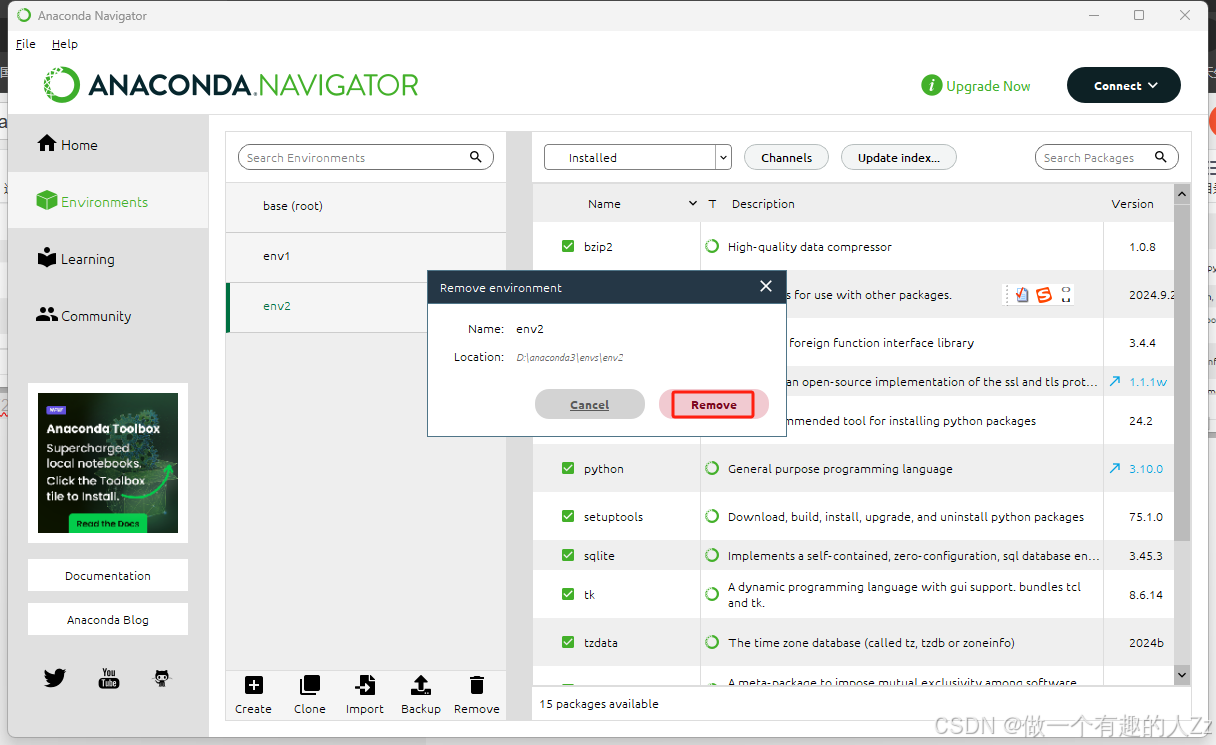Click the Update index button
This screenshot has height=745, width=1216.
899,157
